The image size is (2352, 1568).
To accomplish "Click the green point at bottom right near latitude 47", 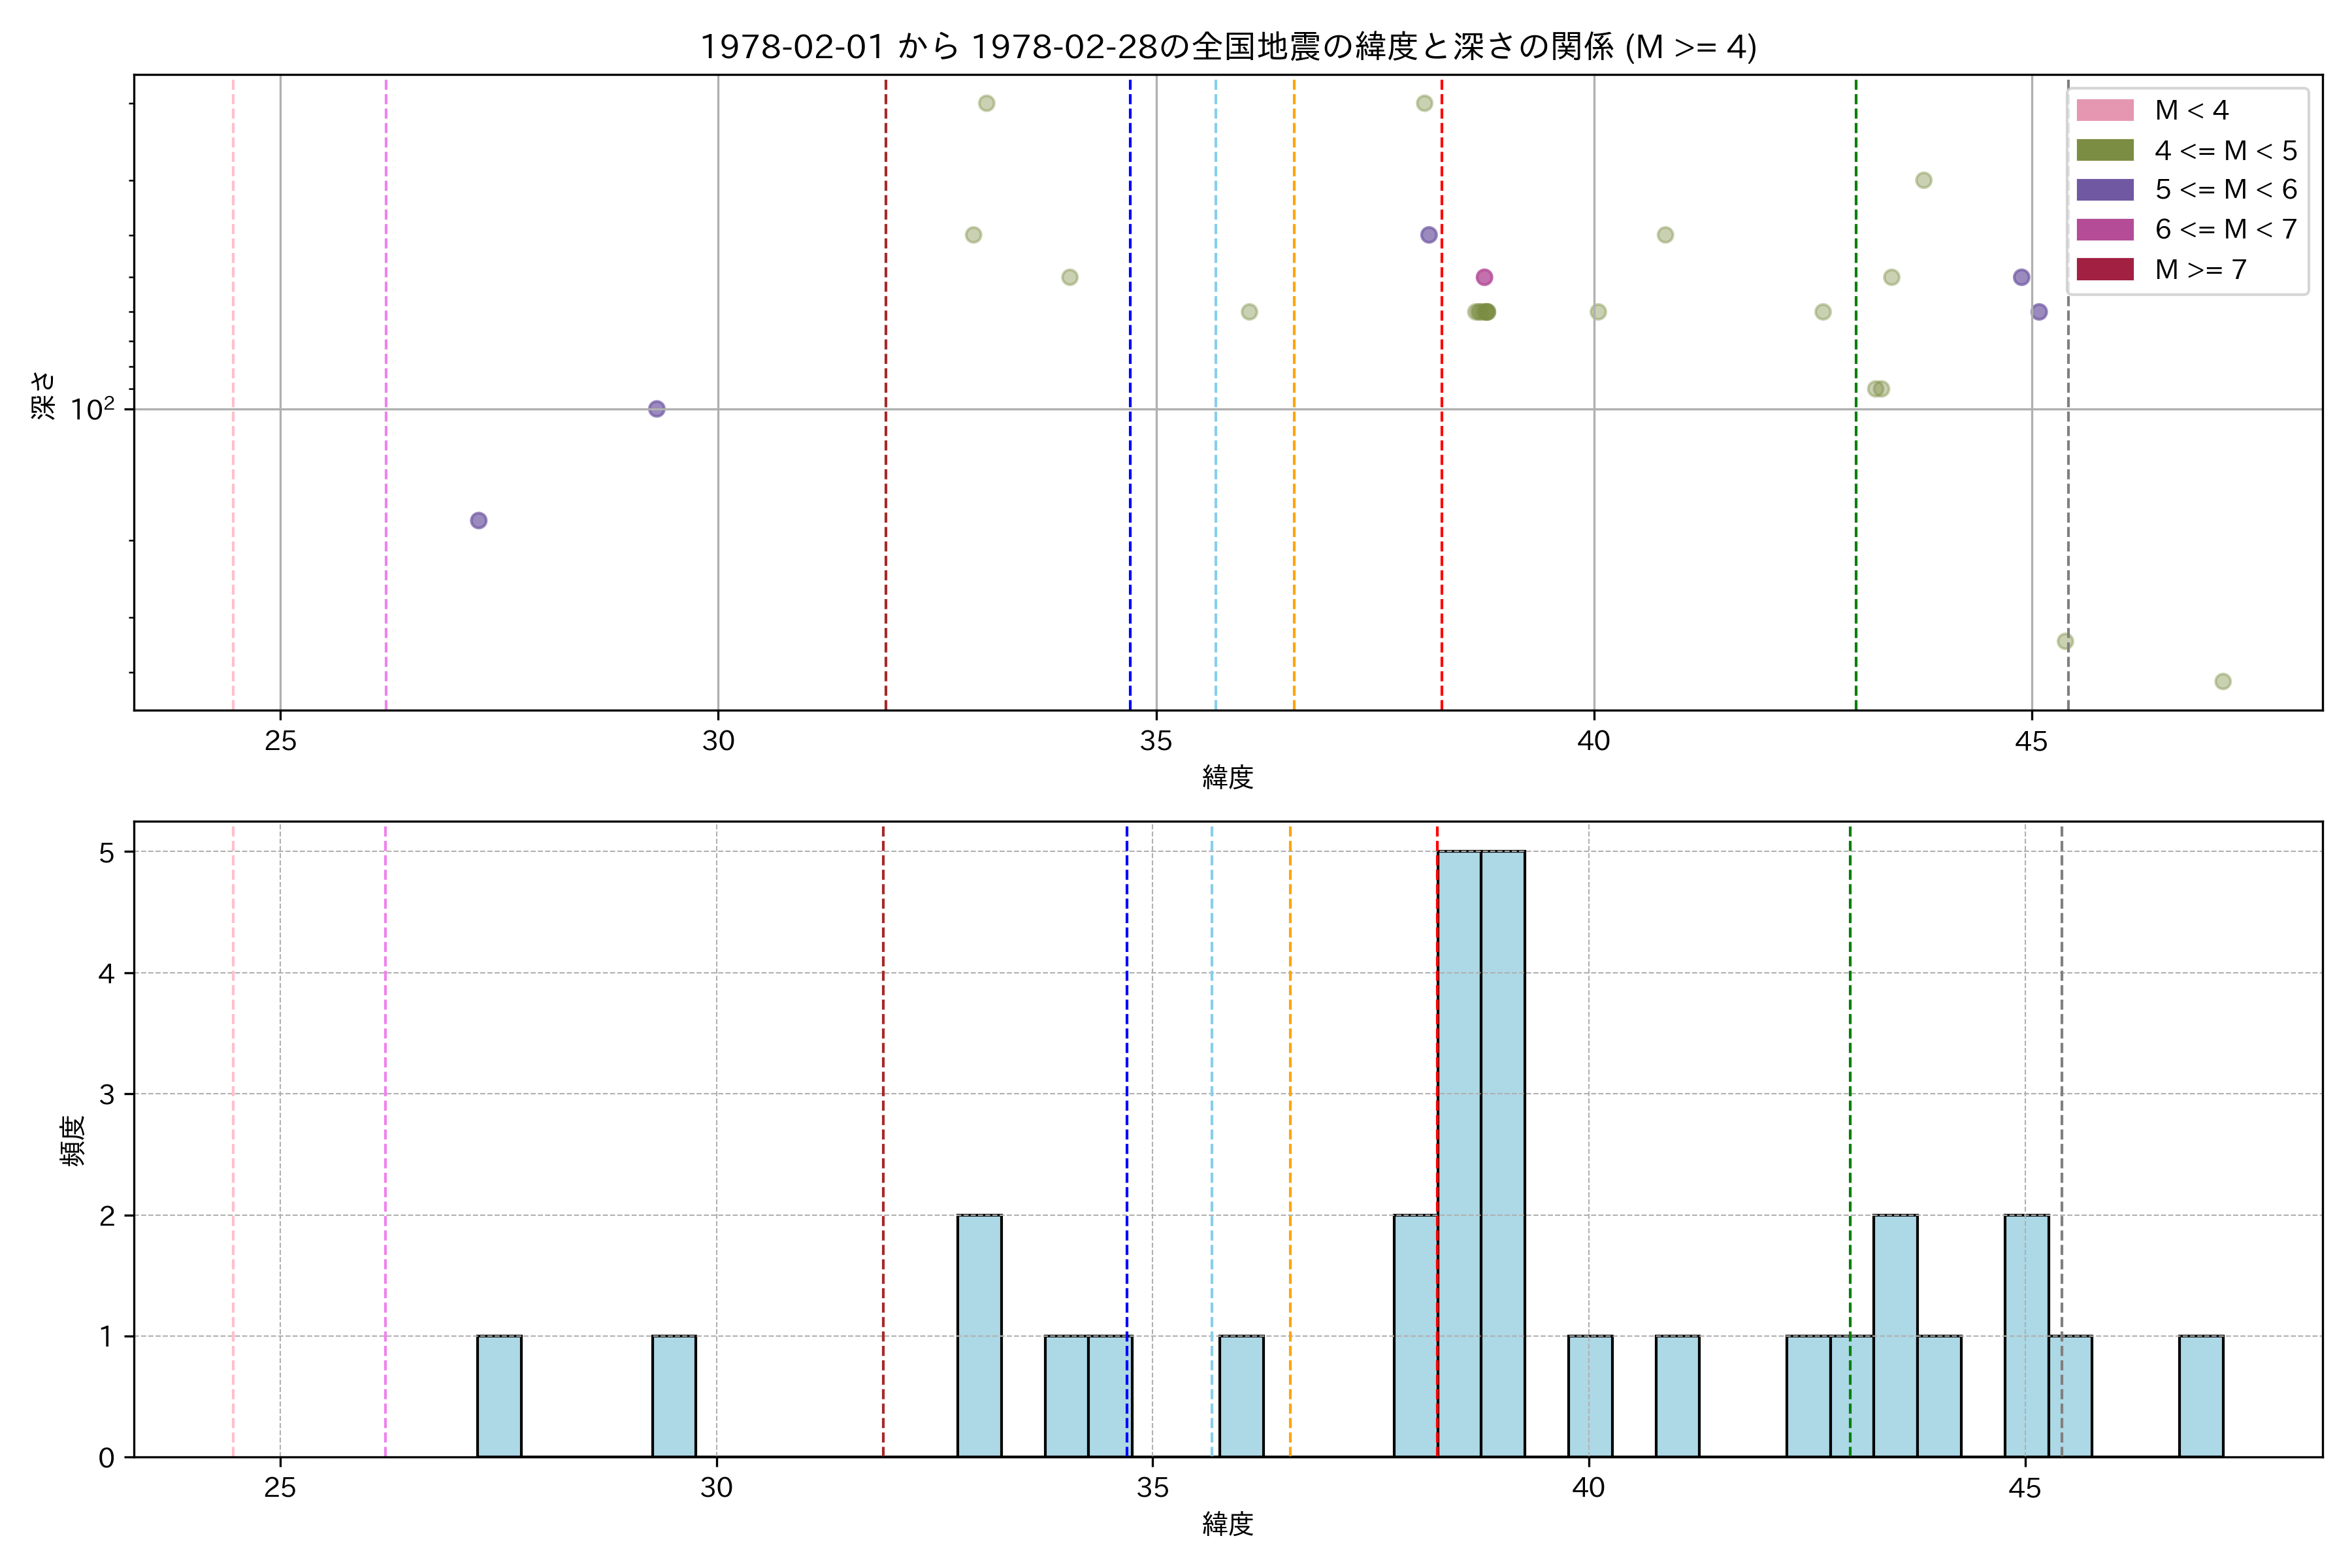I will point(2223,681).
